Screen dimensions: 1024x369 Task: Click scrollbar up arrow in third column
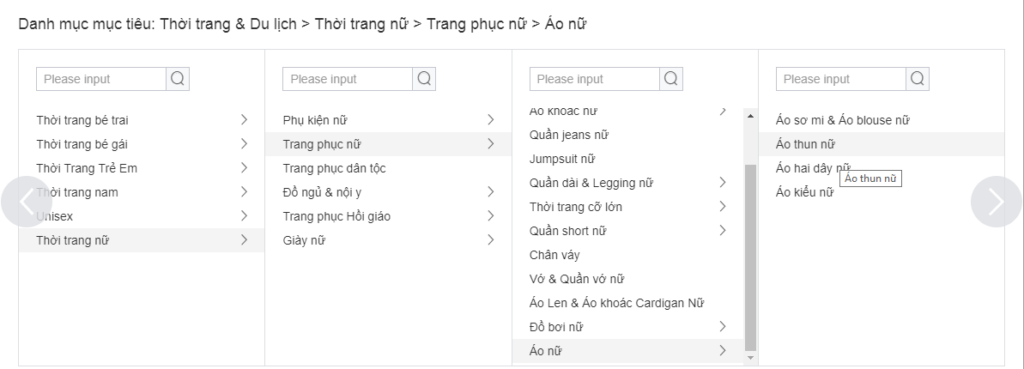click(750, 116)
